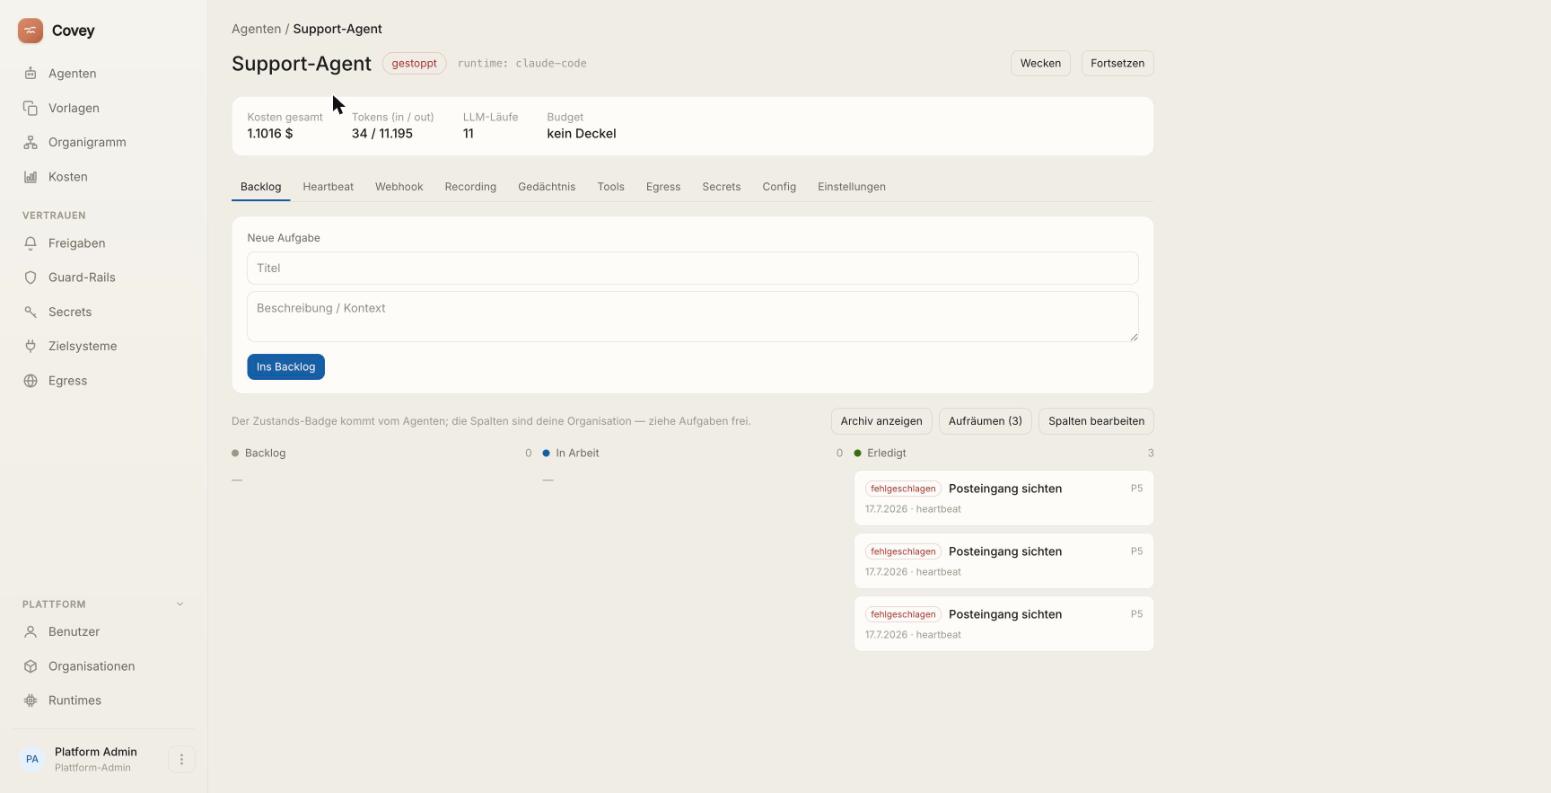Open Kosten via its bar chart icon
This screenshot has width=1551, height=793.
(x=30, y=177)
